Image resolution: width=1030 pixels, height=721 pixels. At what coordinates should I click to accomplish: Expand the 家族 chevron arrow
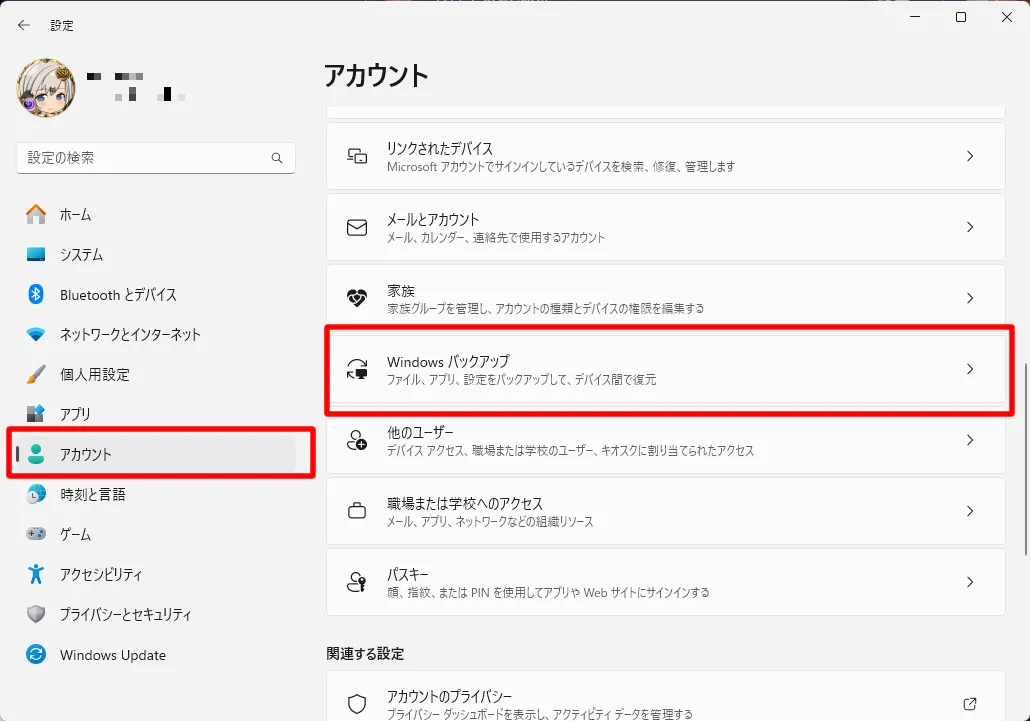point(970,298)
